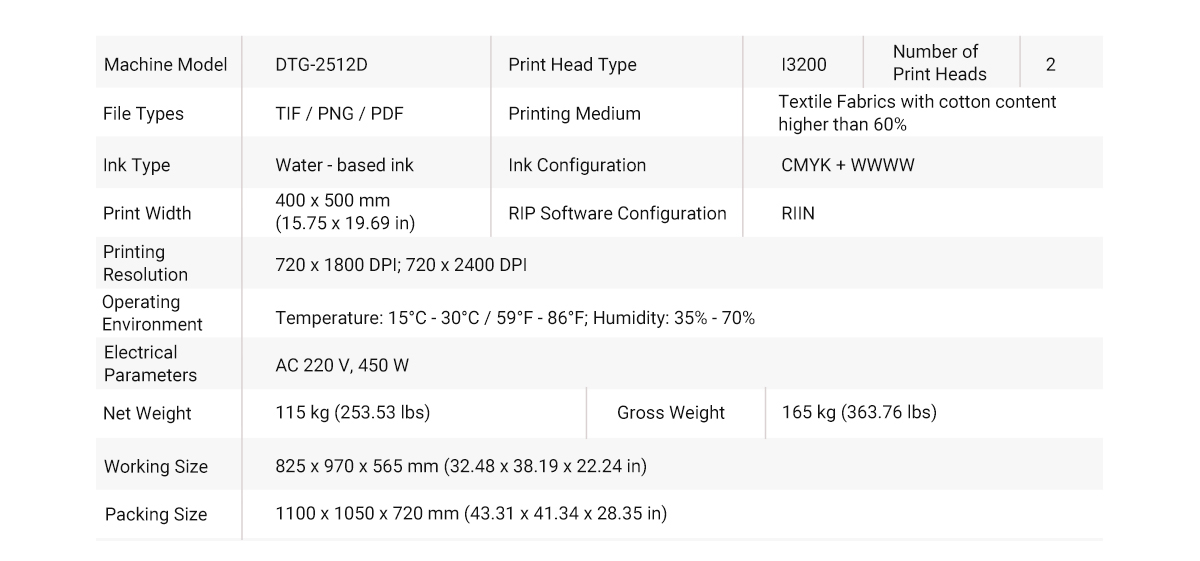The height and width of the screenshot is (561, 1200).
Task: Click the AC 220 V, 450 W value
Action: [x=342, y=366]
